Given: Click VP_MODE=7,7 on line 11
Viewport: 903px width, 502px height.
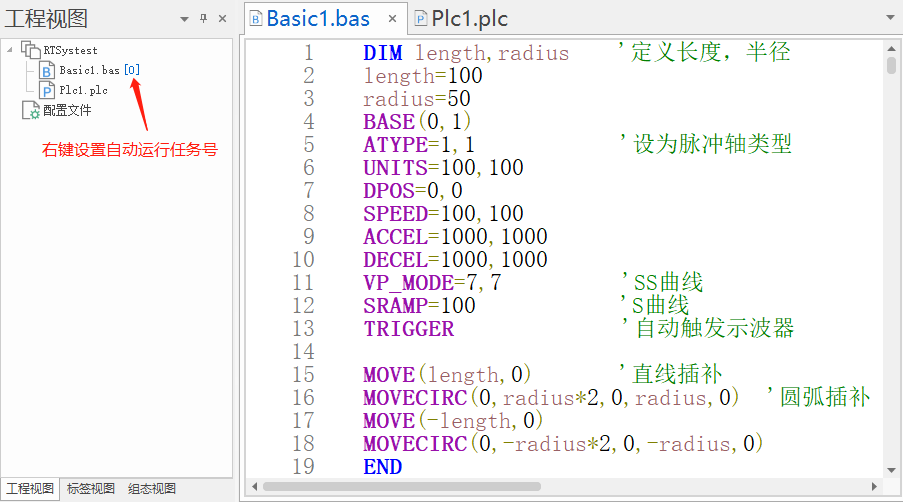Looking at the screenshot, I should [x=432, y=283].
